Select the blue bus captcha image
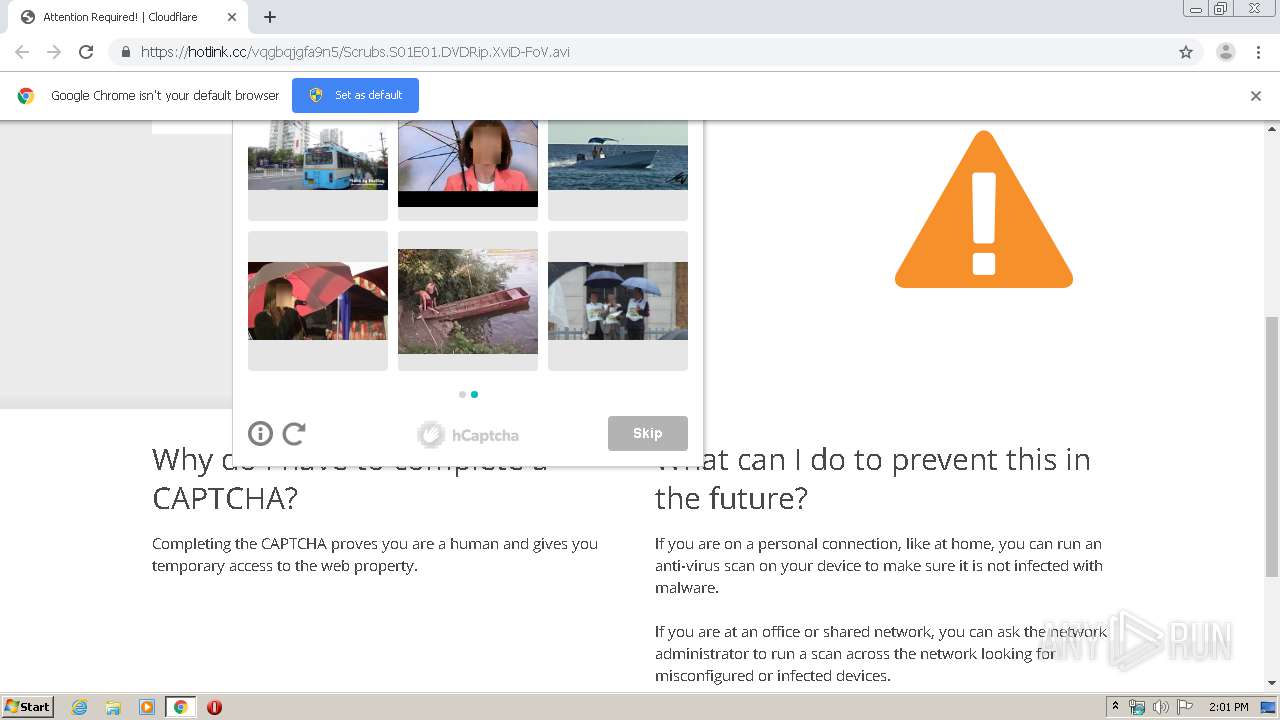 318,155
